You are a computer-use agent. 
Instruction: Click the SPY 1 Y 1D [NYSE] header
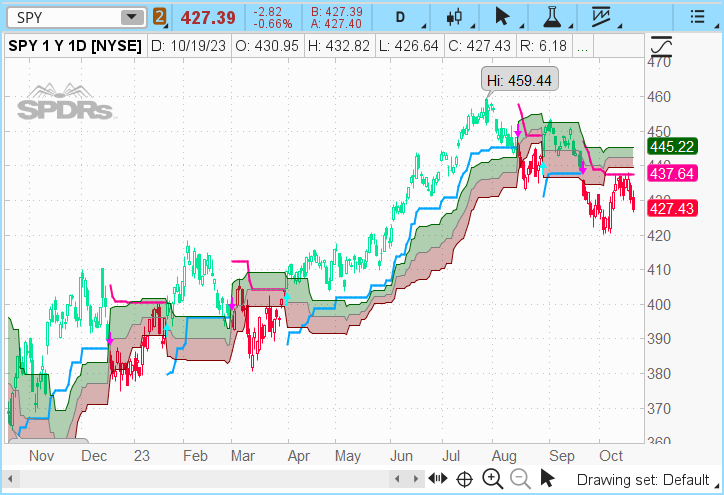[75, 46]
